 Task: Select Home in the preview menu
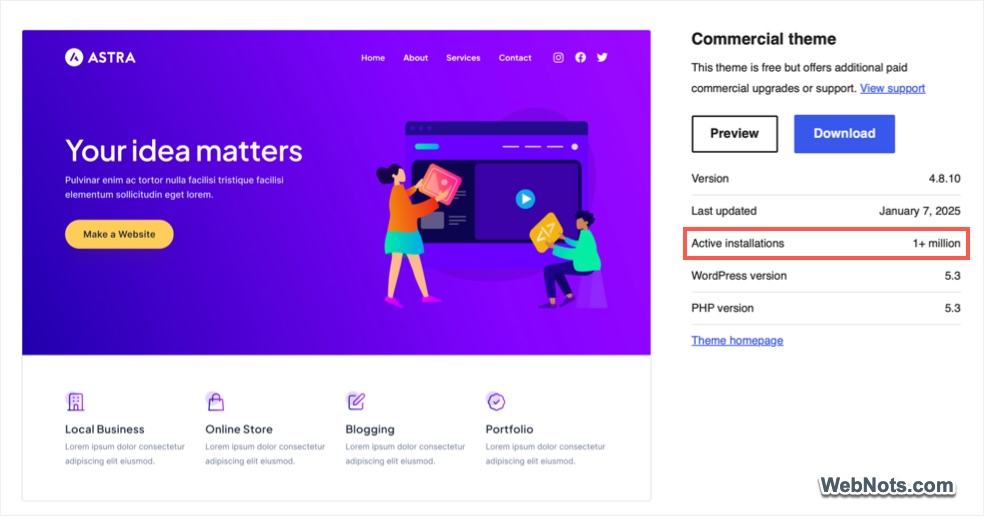coord(373,58)
